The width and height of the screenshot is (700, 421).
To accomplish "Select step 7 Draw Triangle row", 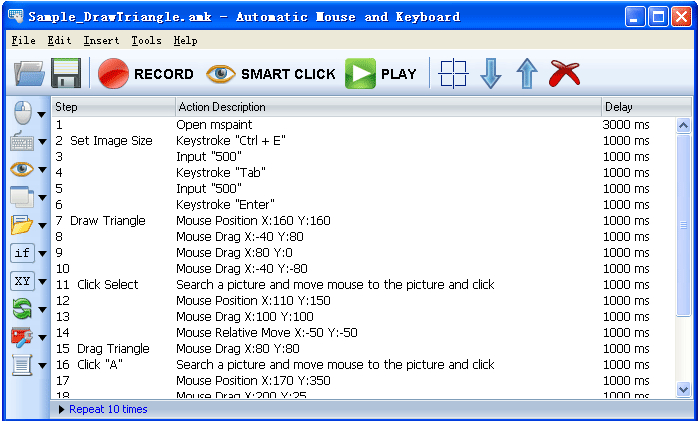I will click(300, 221).
